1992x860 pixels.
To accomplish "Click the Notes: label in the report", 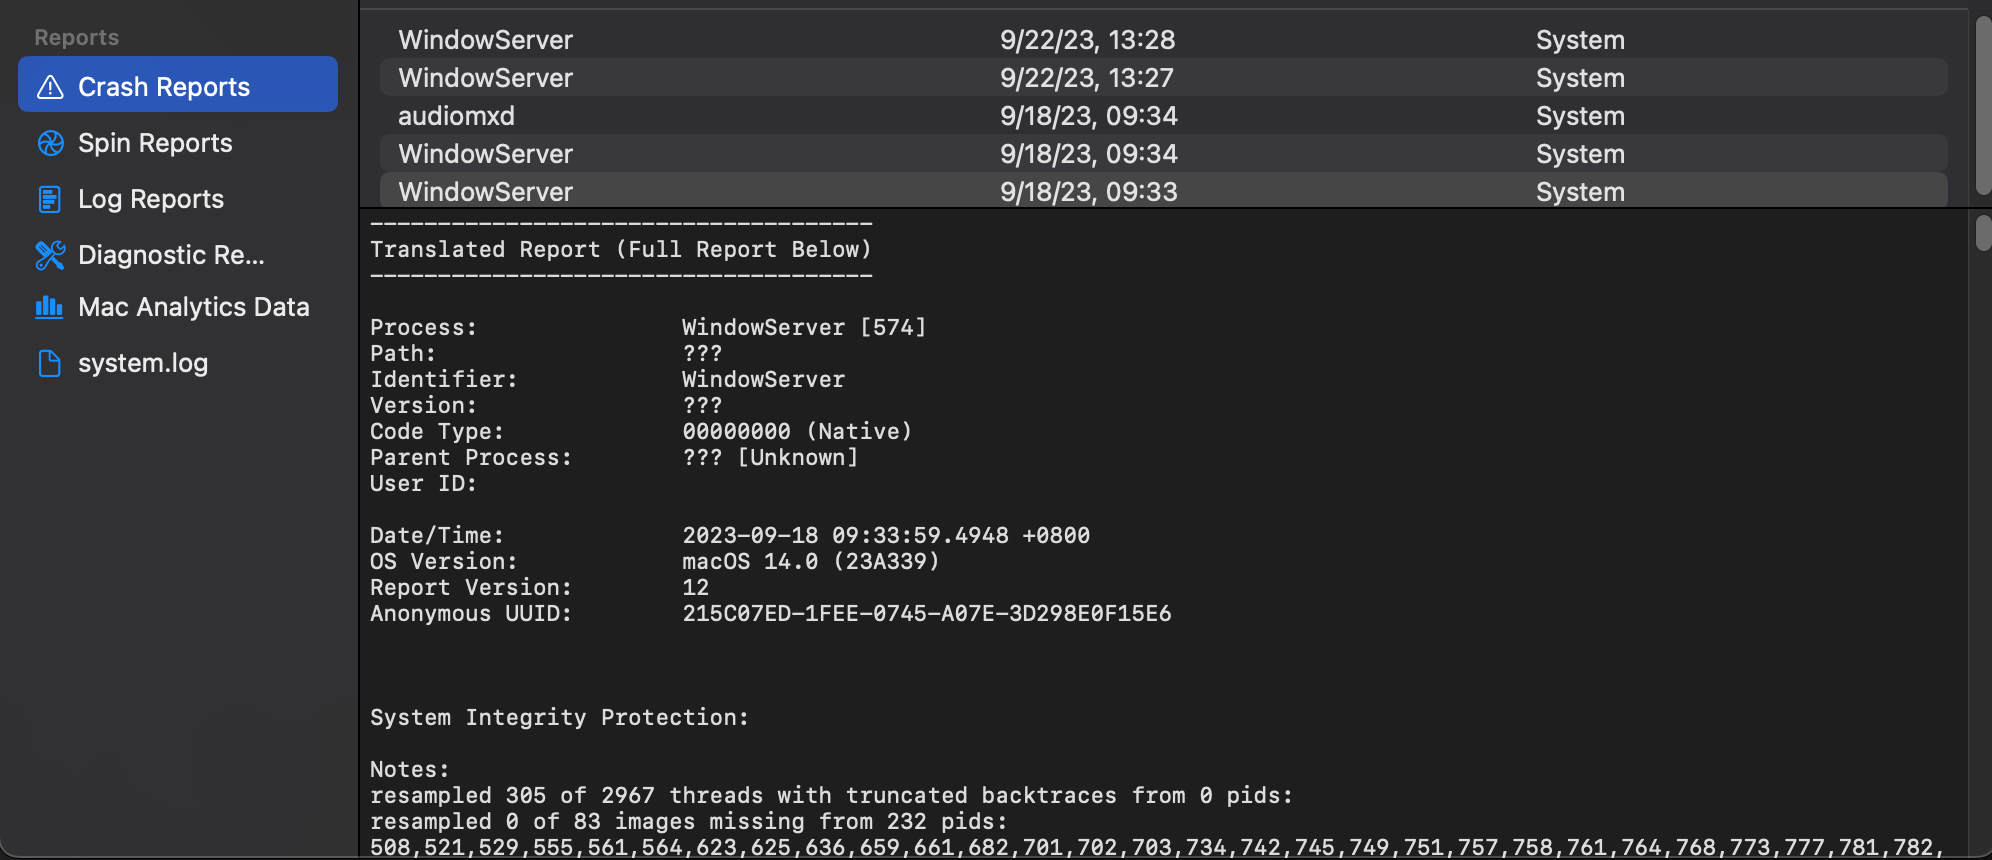I will (x=410, y=769).
